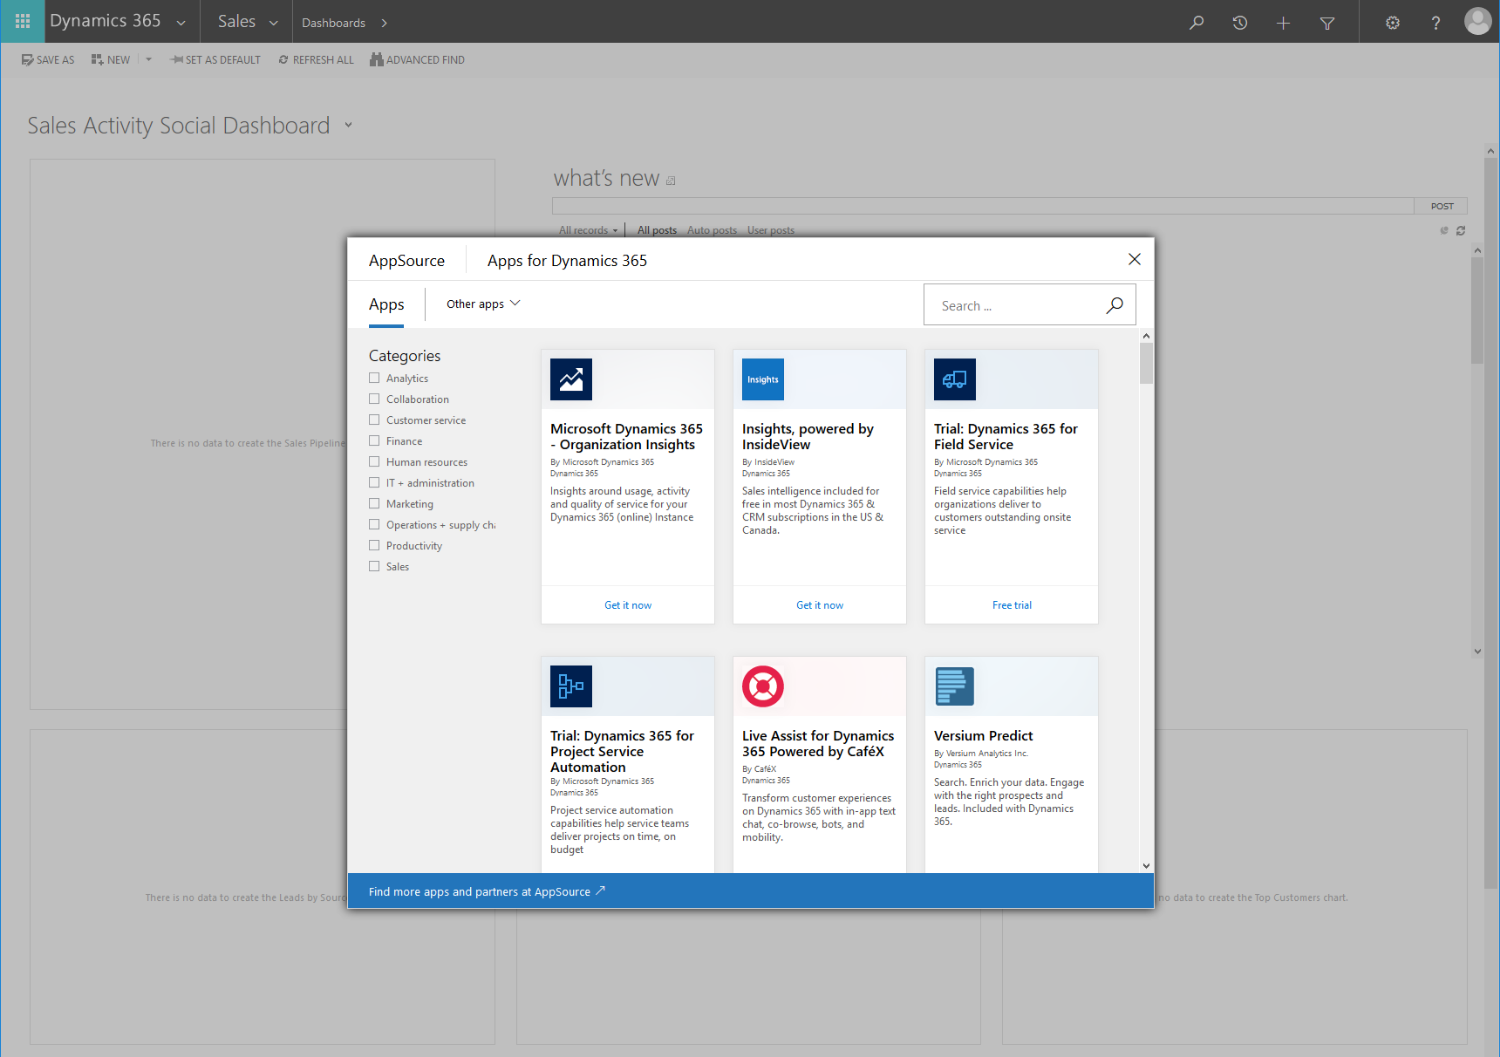Image resolution: width=1500 pixels, height=1057 pixels.
Task: Click Save As in the command bar
Action: [48, 60]
